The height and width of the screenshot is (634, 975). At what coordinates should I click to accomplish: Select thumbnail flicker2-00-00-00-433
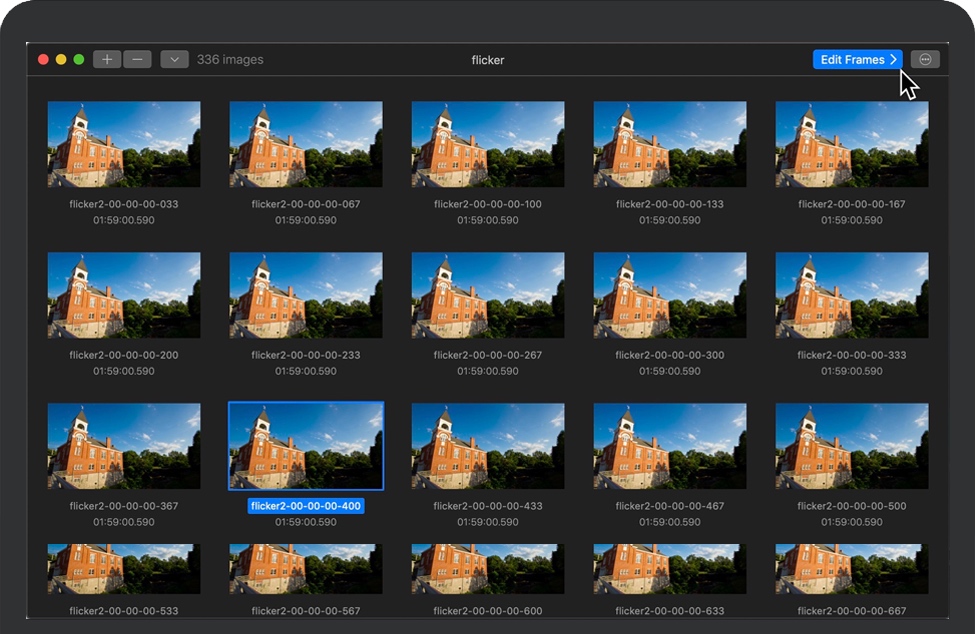pos(488,446)
